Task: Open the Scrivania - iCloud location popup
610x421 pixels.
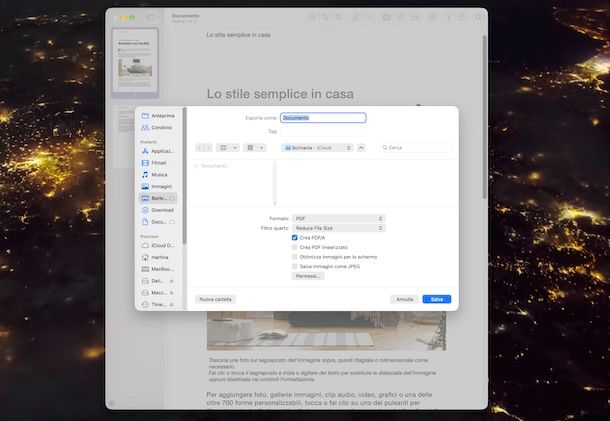Action: coord(317,148)
